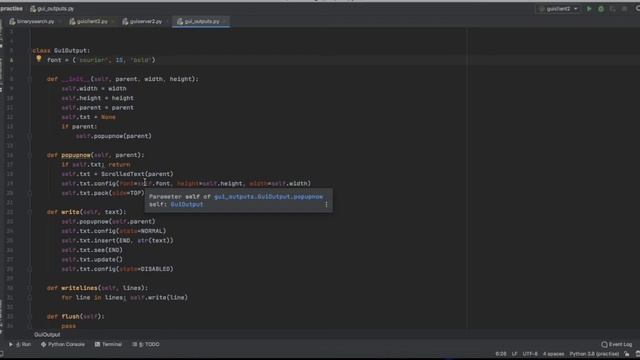Close the guiclient2.py tab
Viewport: 640px width, 360px height.
[x=113, y=21]
